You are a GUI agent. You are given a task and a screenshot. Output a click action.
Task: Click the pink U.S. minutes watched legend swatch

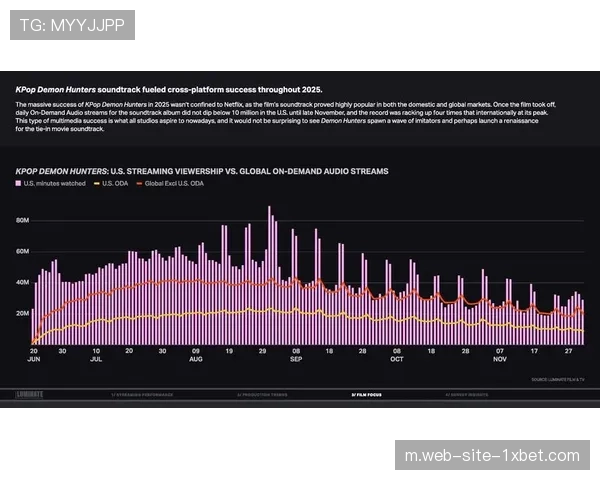click(19, 185)
